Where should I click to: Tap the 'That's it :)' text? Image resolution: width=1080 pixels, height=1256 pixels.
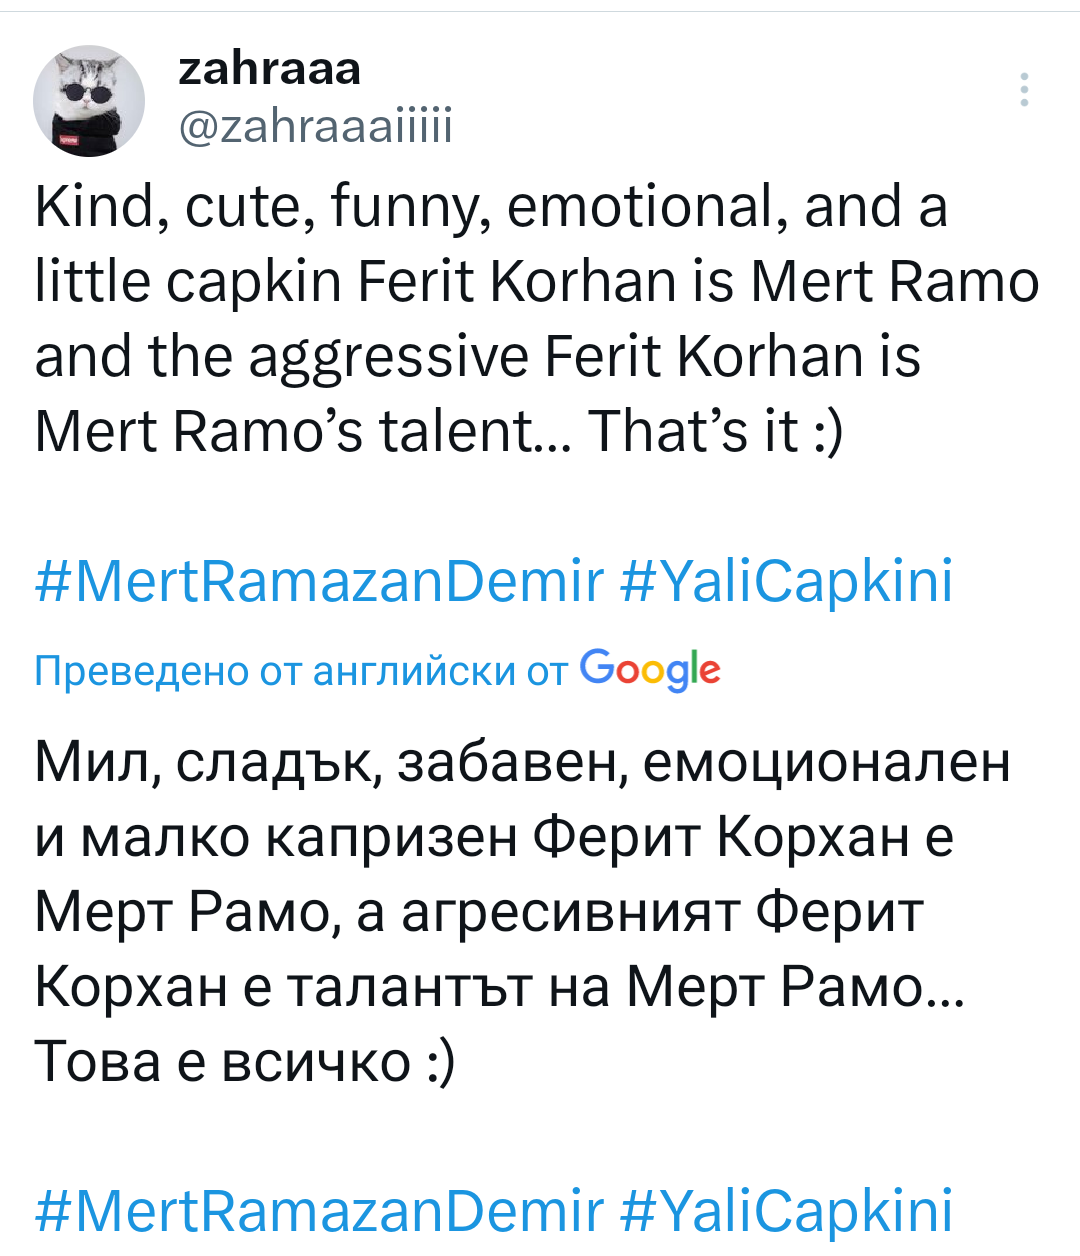(716, 431)
